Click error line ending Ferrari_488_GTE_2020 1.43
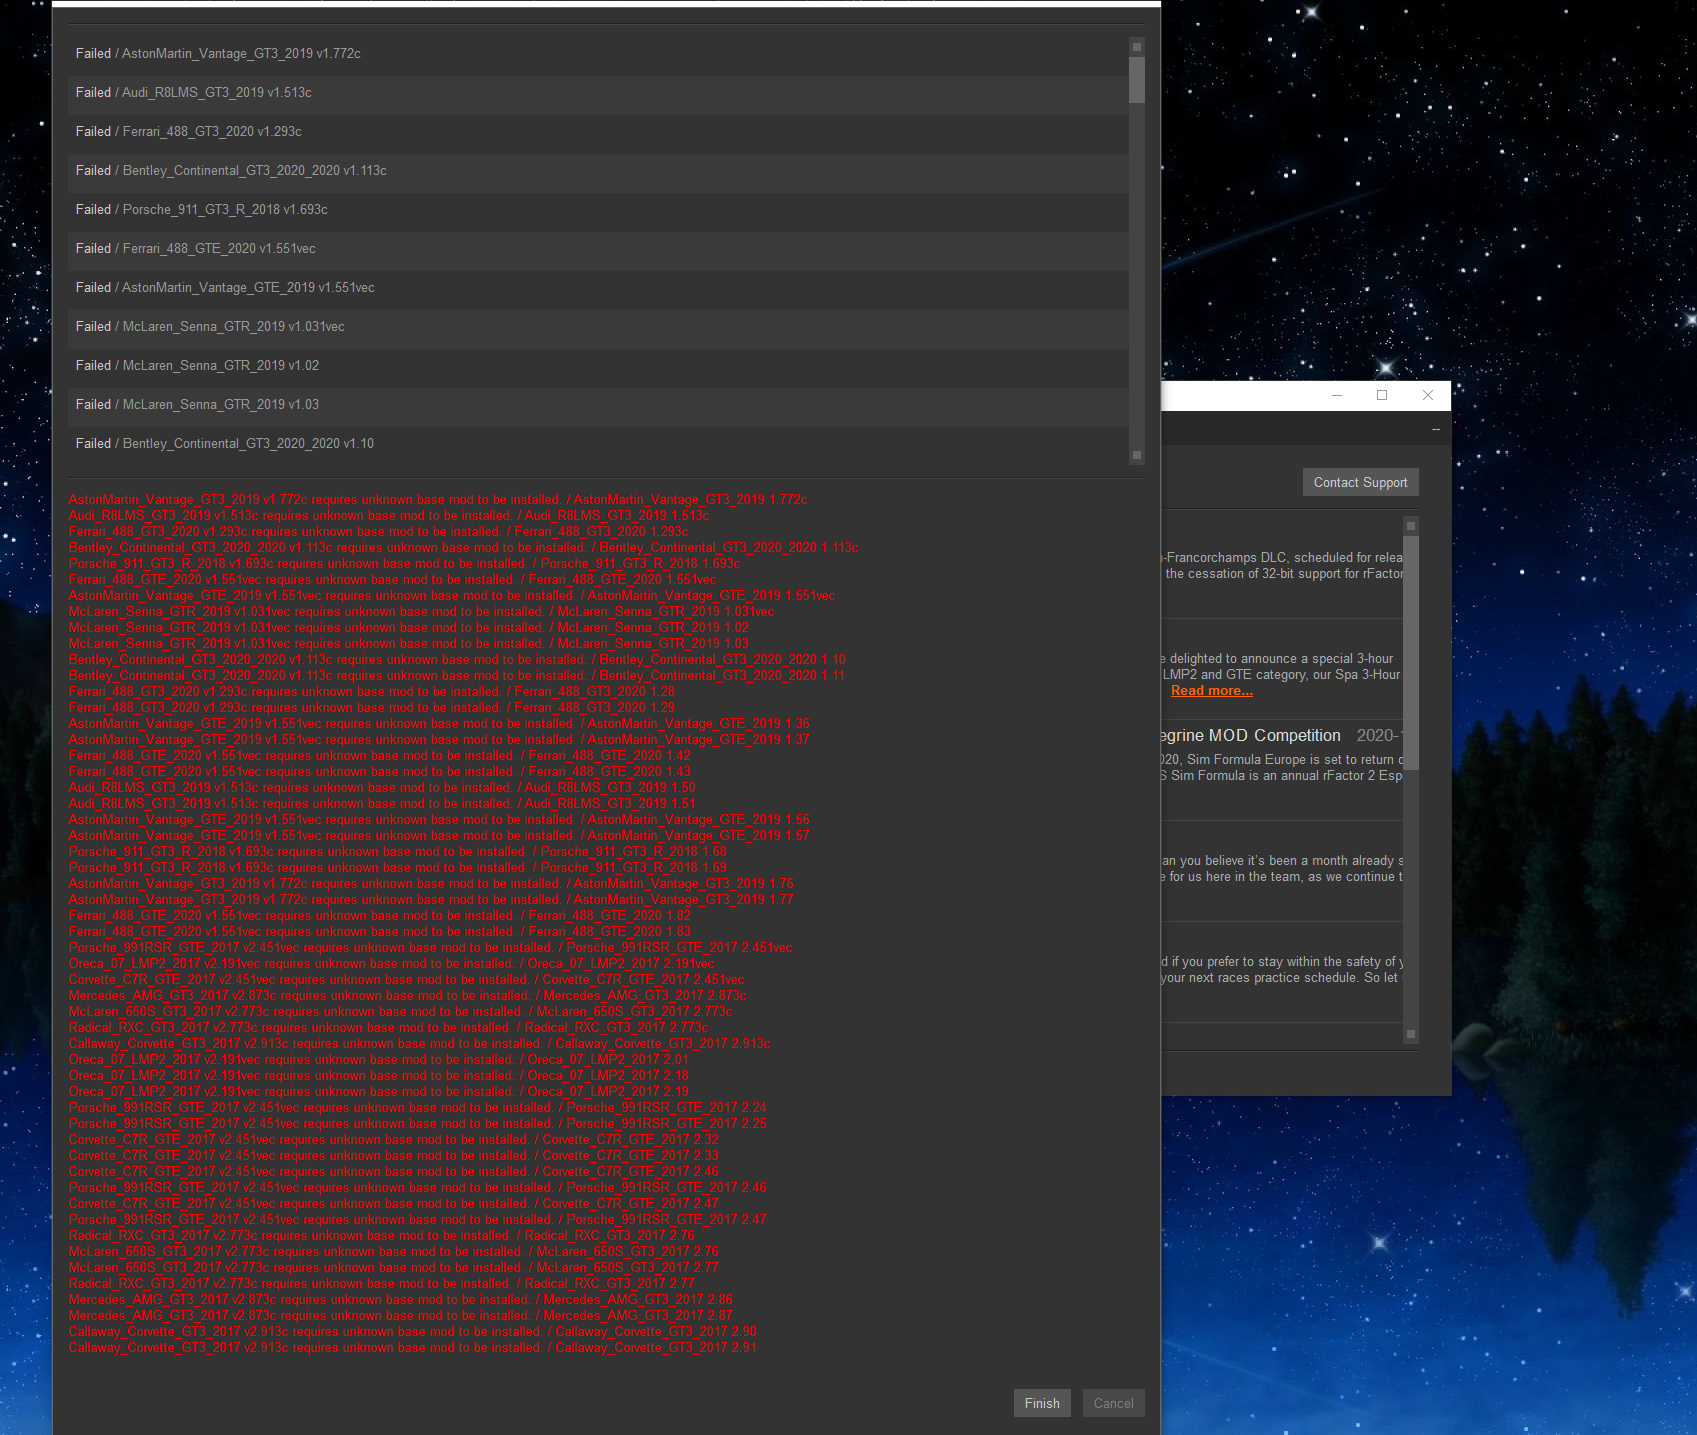Viewport: 1697px width, 1435px height. click(380, 772)
